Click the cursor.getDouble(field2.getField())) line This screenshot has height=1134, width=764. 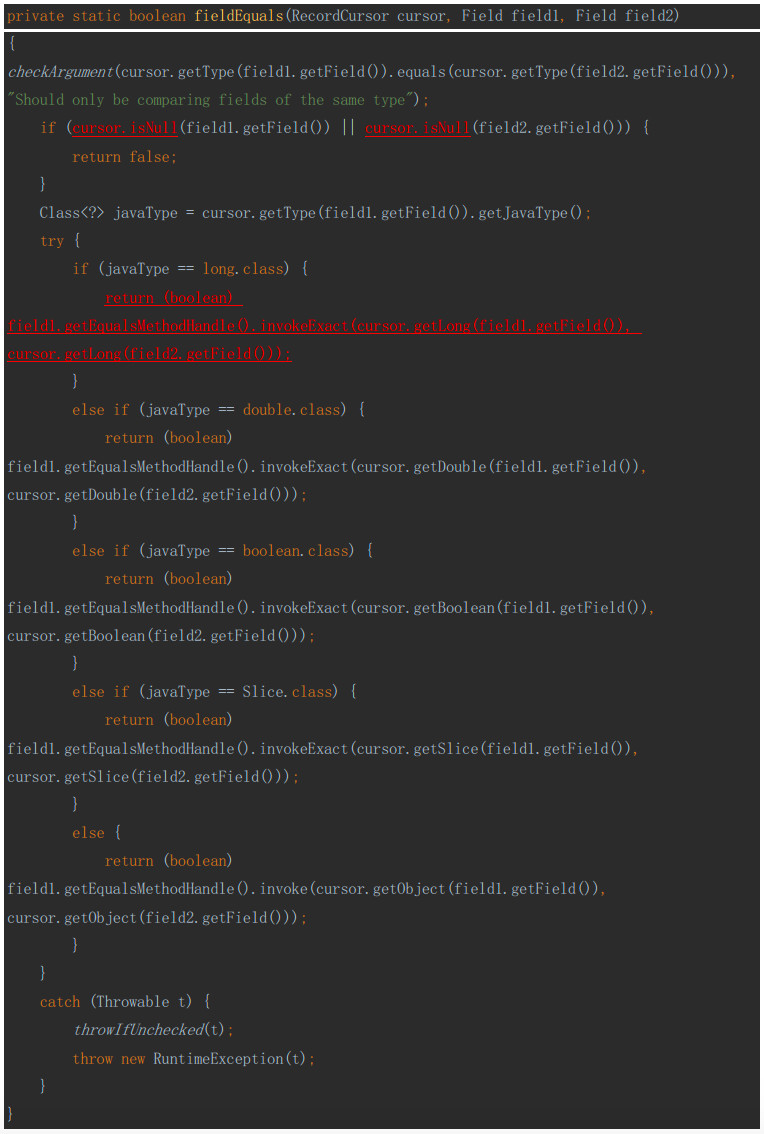pos(157,495)
